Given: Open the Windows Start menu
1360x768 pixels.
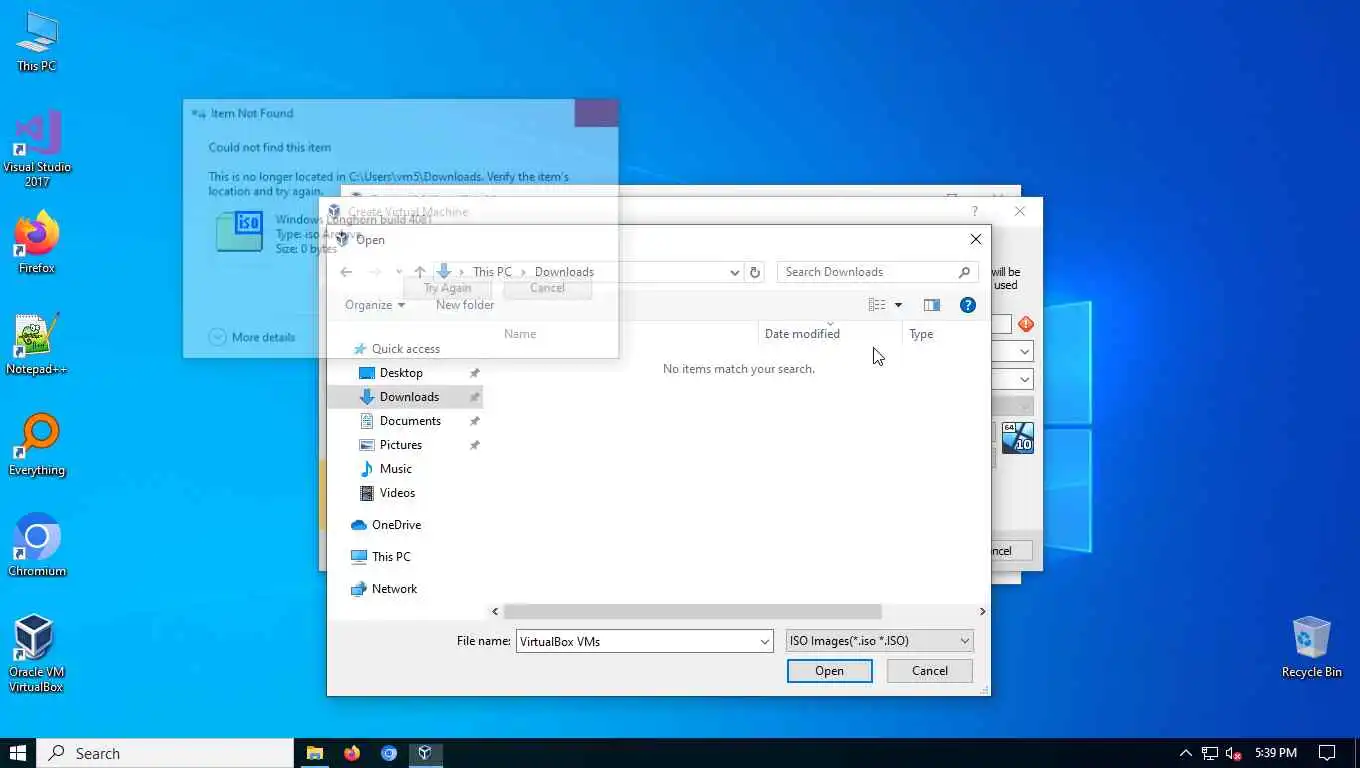Looking at the screenshot, I should coord(18,753).
